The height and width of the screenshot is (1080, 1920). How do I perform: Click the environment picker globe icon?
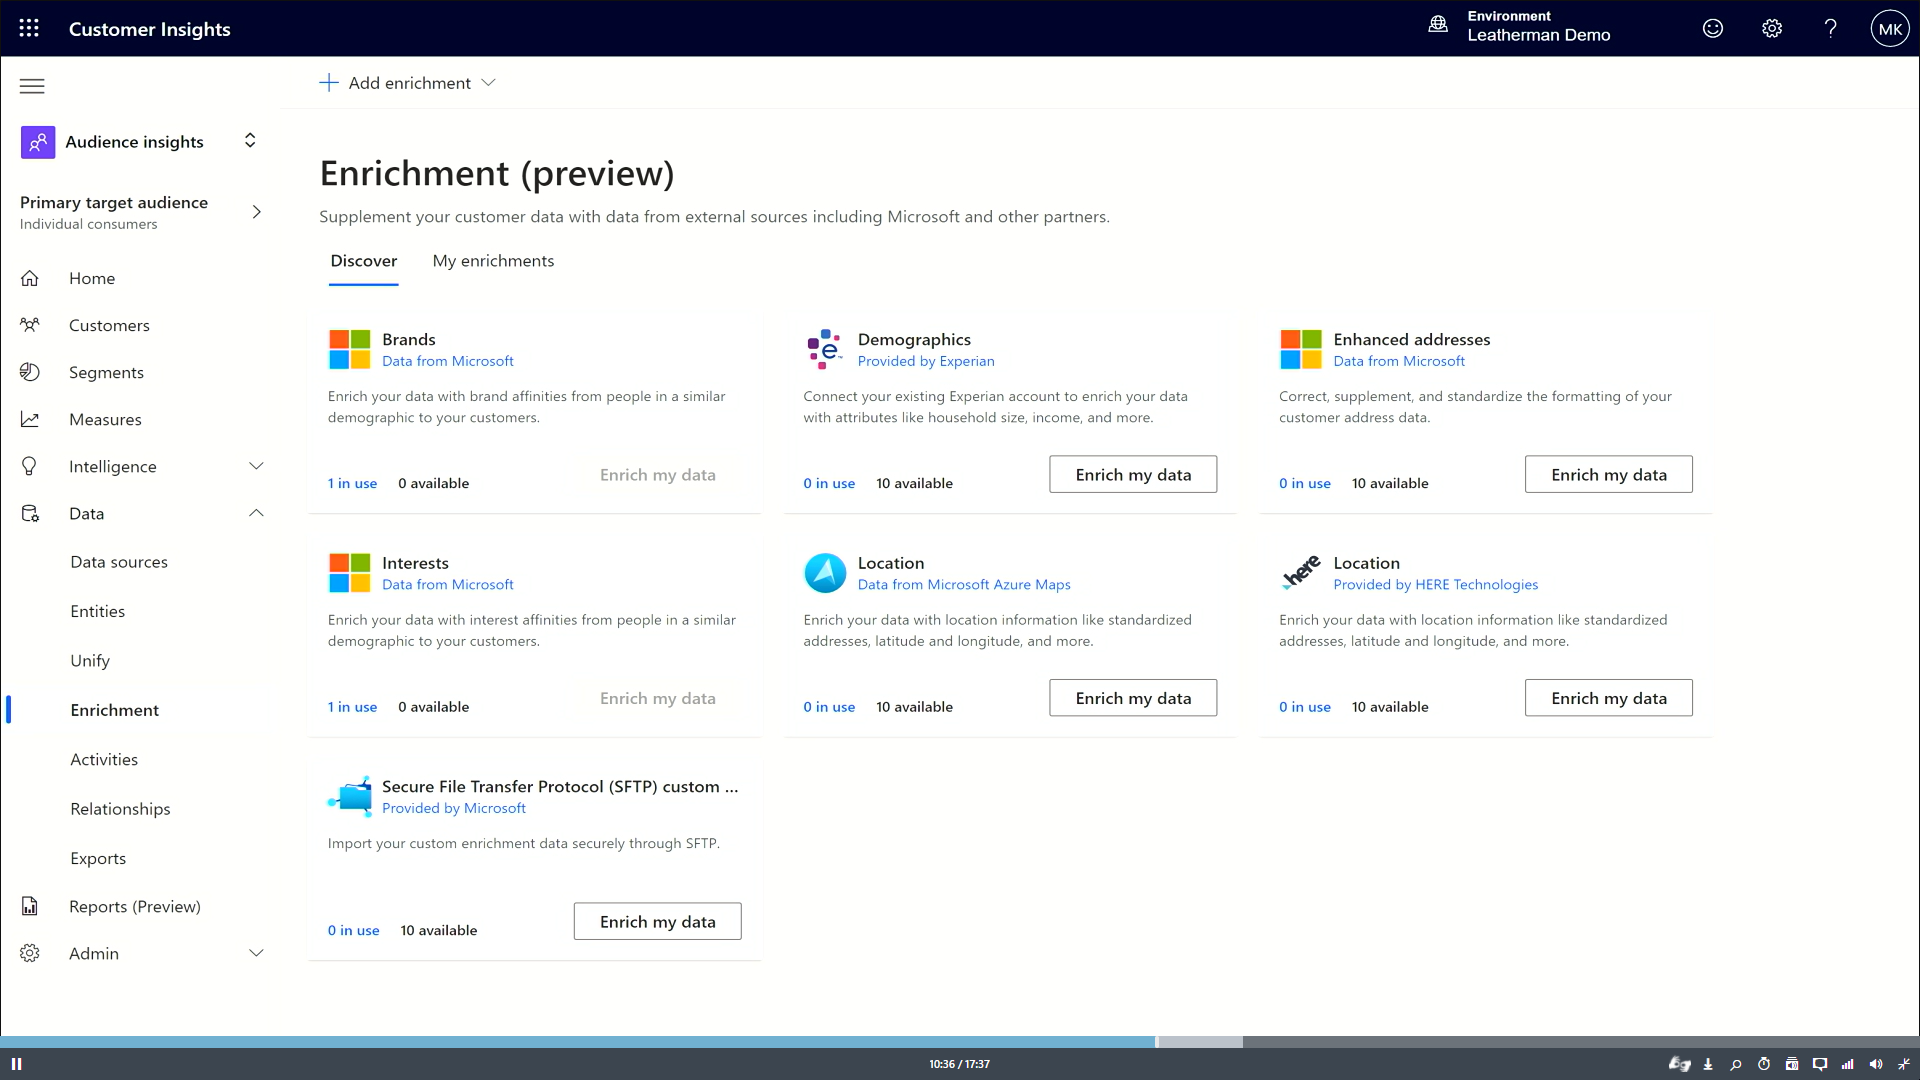1438,25
